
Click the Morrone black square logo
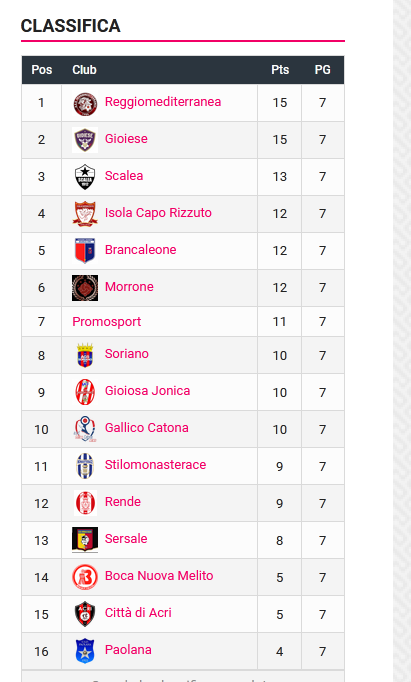click(85, 288)
